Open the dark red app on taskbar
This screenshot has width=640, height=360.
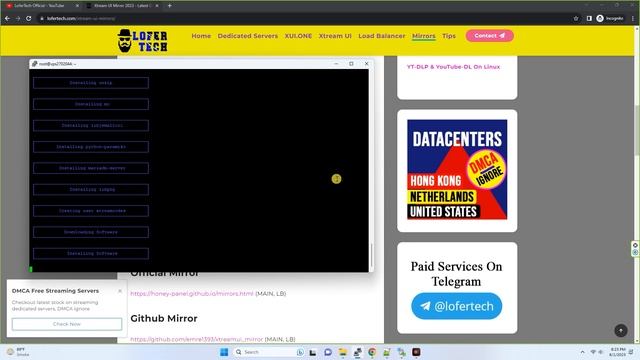416,352
